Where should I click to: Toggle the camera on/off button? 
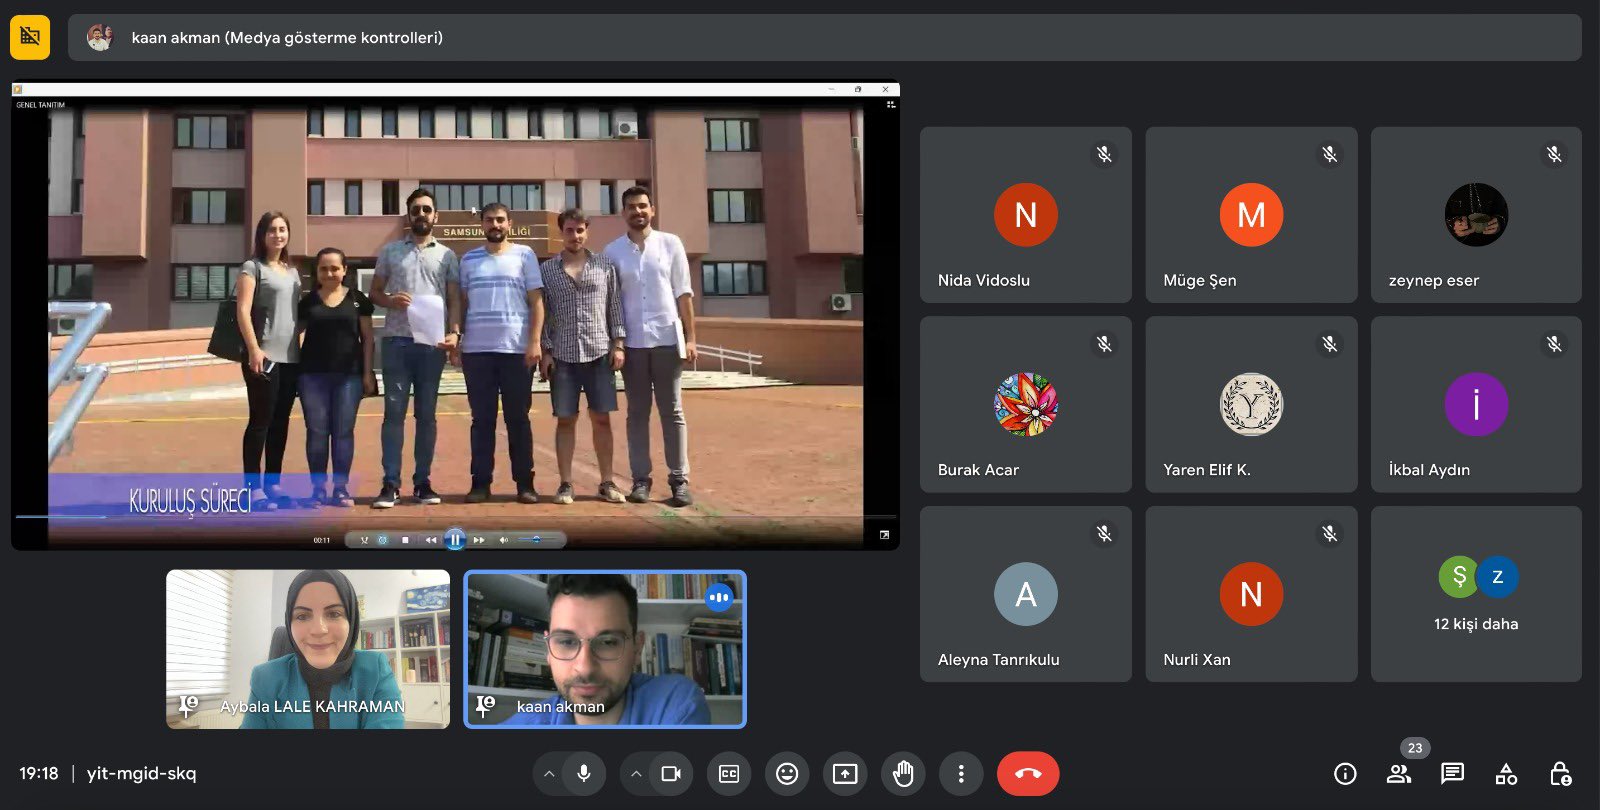point(671,774)
